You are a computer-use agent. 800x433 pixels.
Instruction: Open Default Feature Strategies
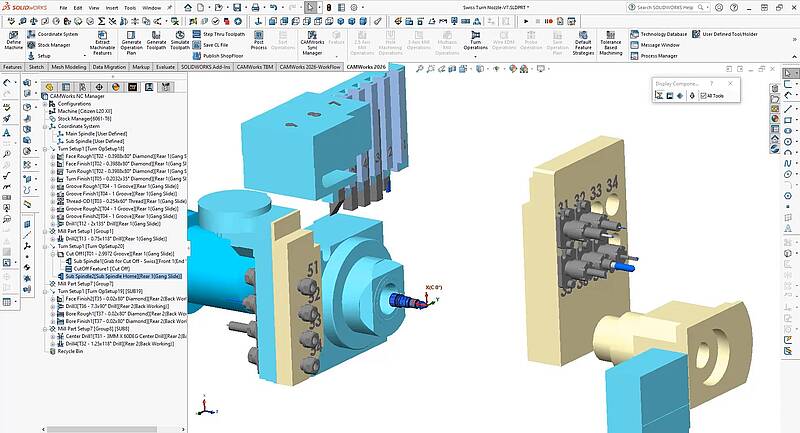(x=582, y=38)
